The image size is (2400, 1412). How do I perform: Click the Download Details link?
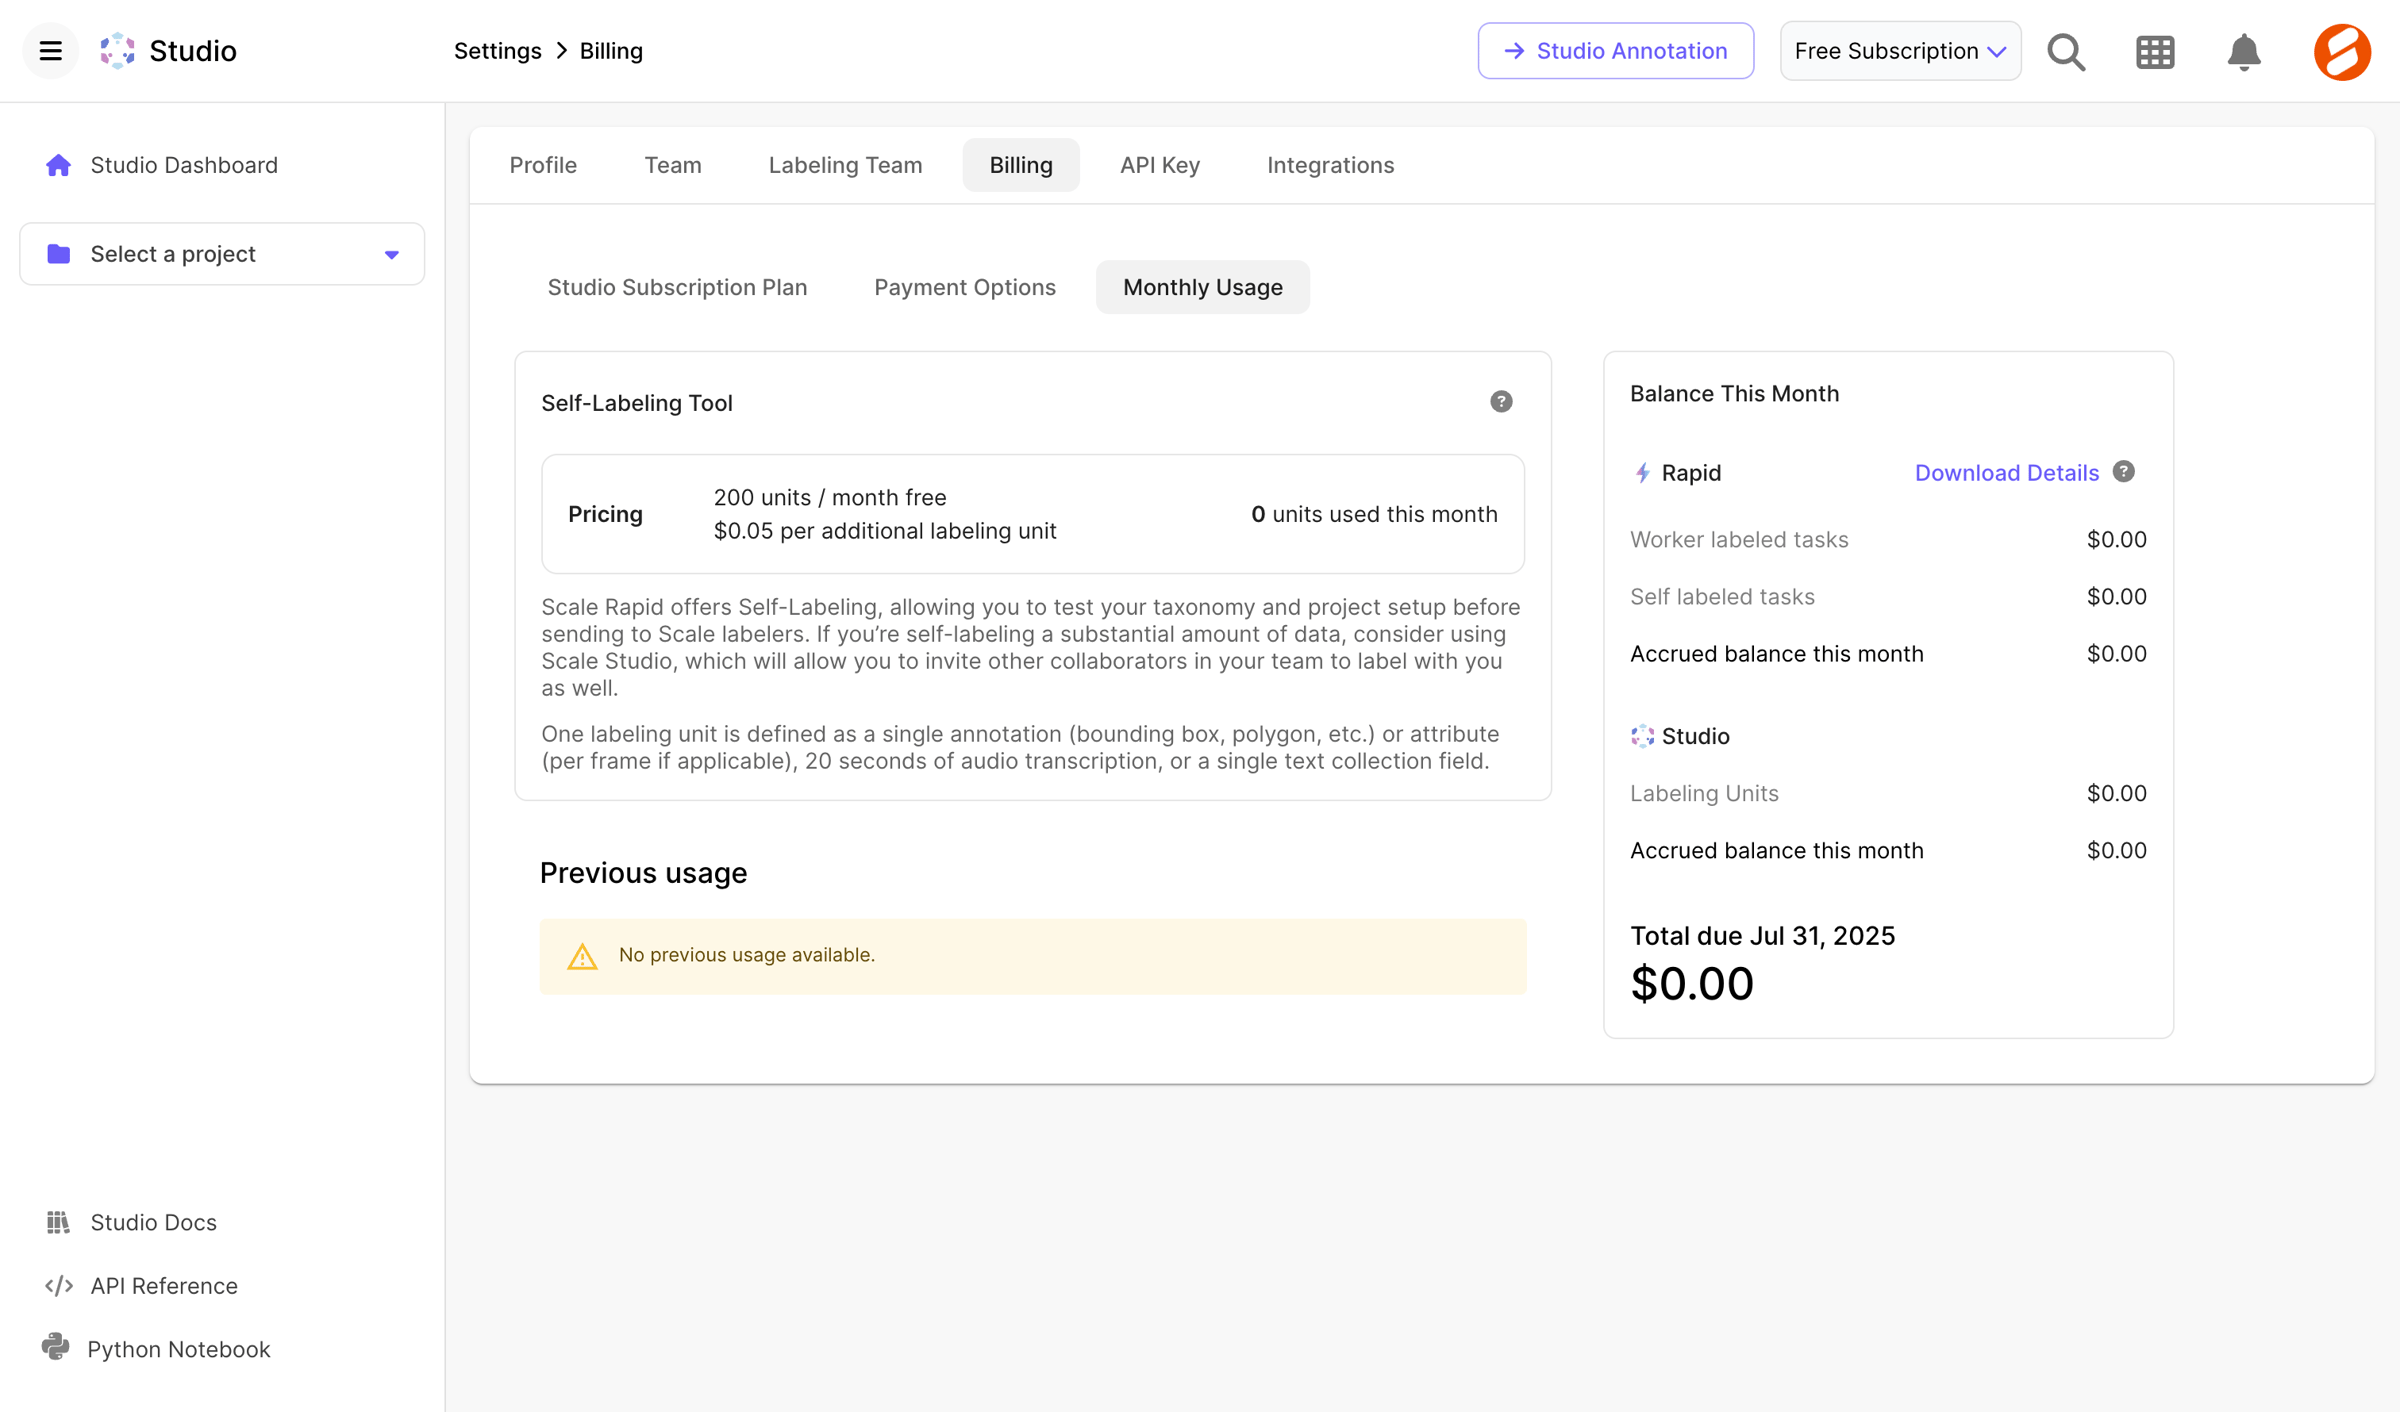[x=2006, y=473]
